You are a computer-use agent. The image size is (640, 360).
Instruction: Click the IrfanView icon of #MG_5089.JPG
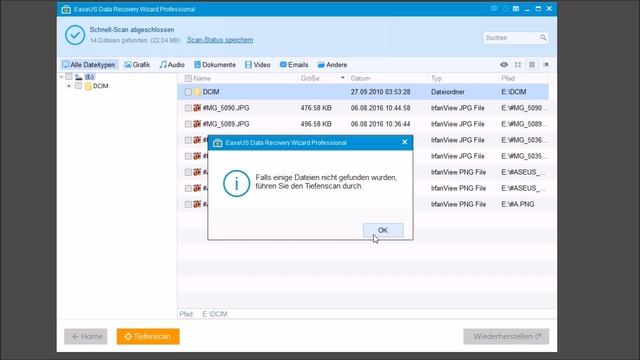(x=197, y=124)
